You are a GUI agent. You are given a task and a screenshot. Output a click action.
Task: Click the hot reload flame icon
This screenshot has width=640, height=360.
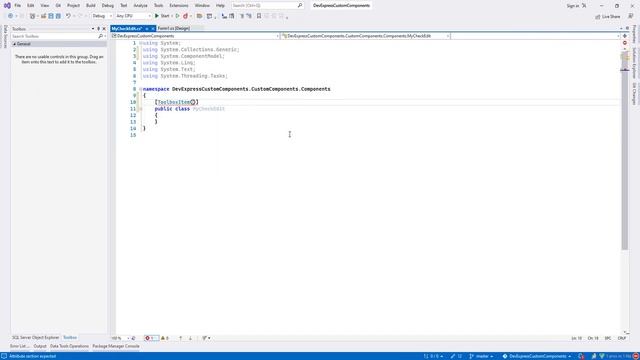point(186,16)
